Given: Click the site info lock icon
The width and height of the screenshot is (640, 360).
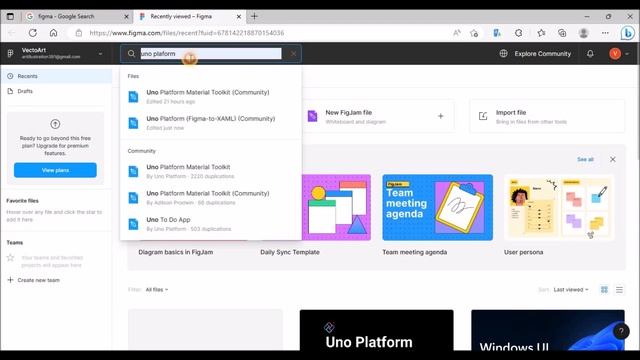Looking at the screenshot, I should [79, 33].
